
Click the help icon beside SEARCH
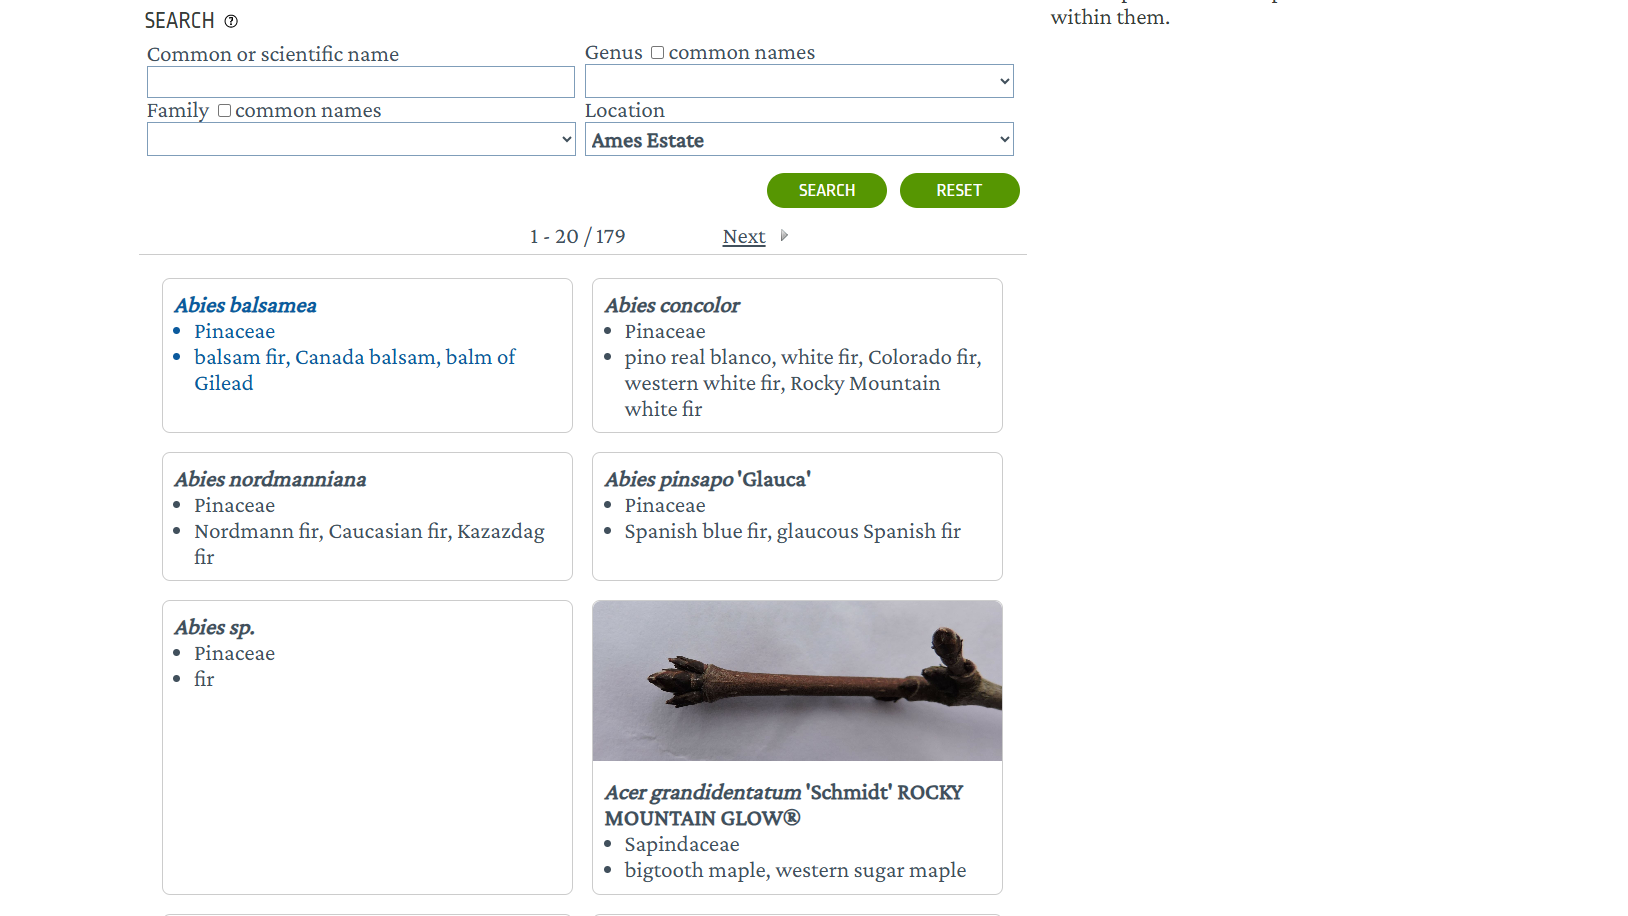click(231, 21)
